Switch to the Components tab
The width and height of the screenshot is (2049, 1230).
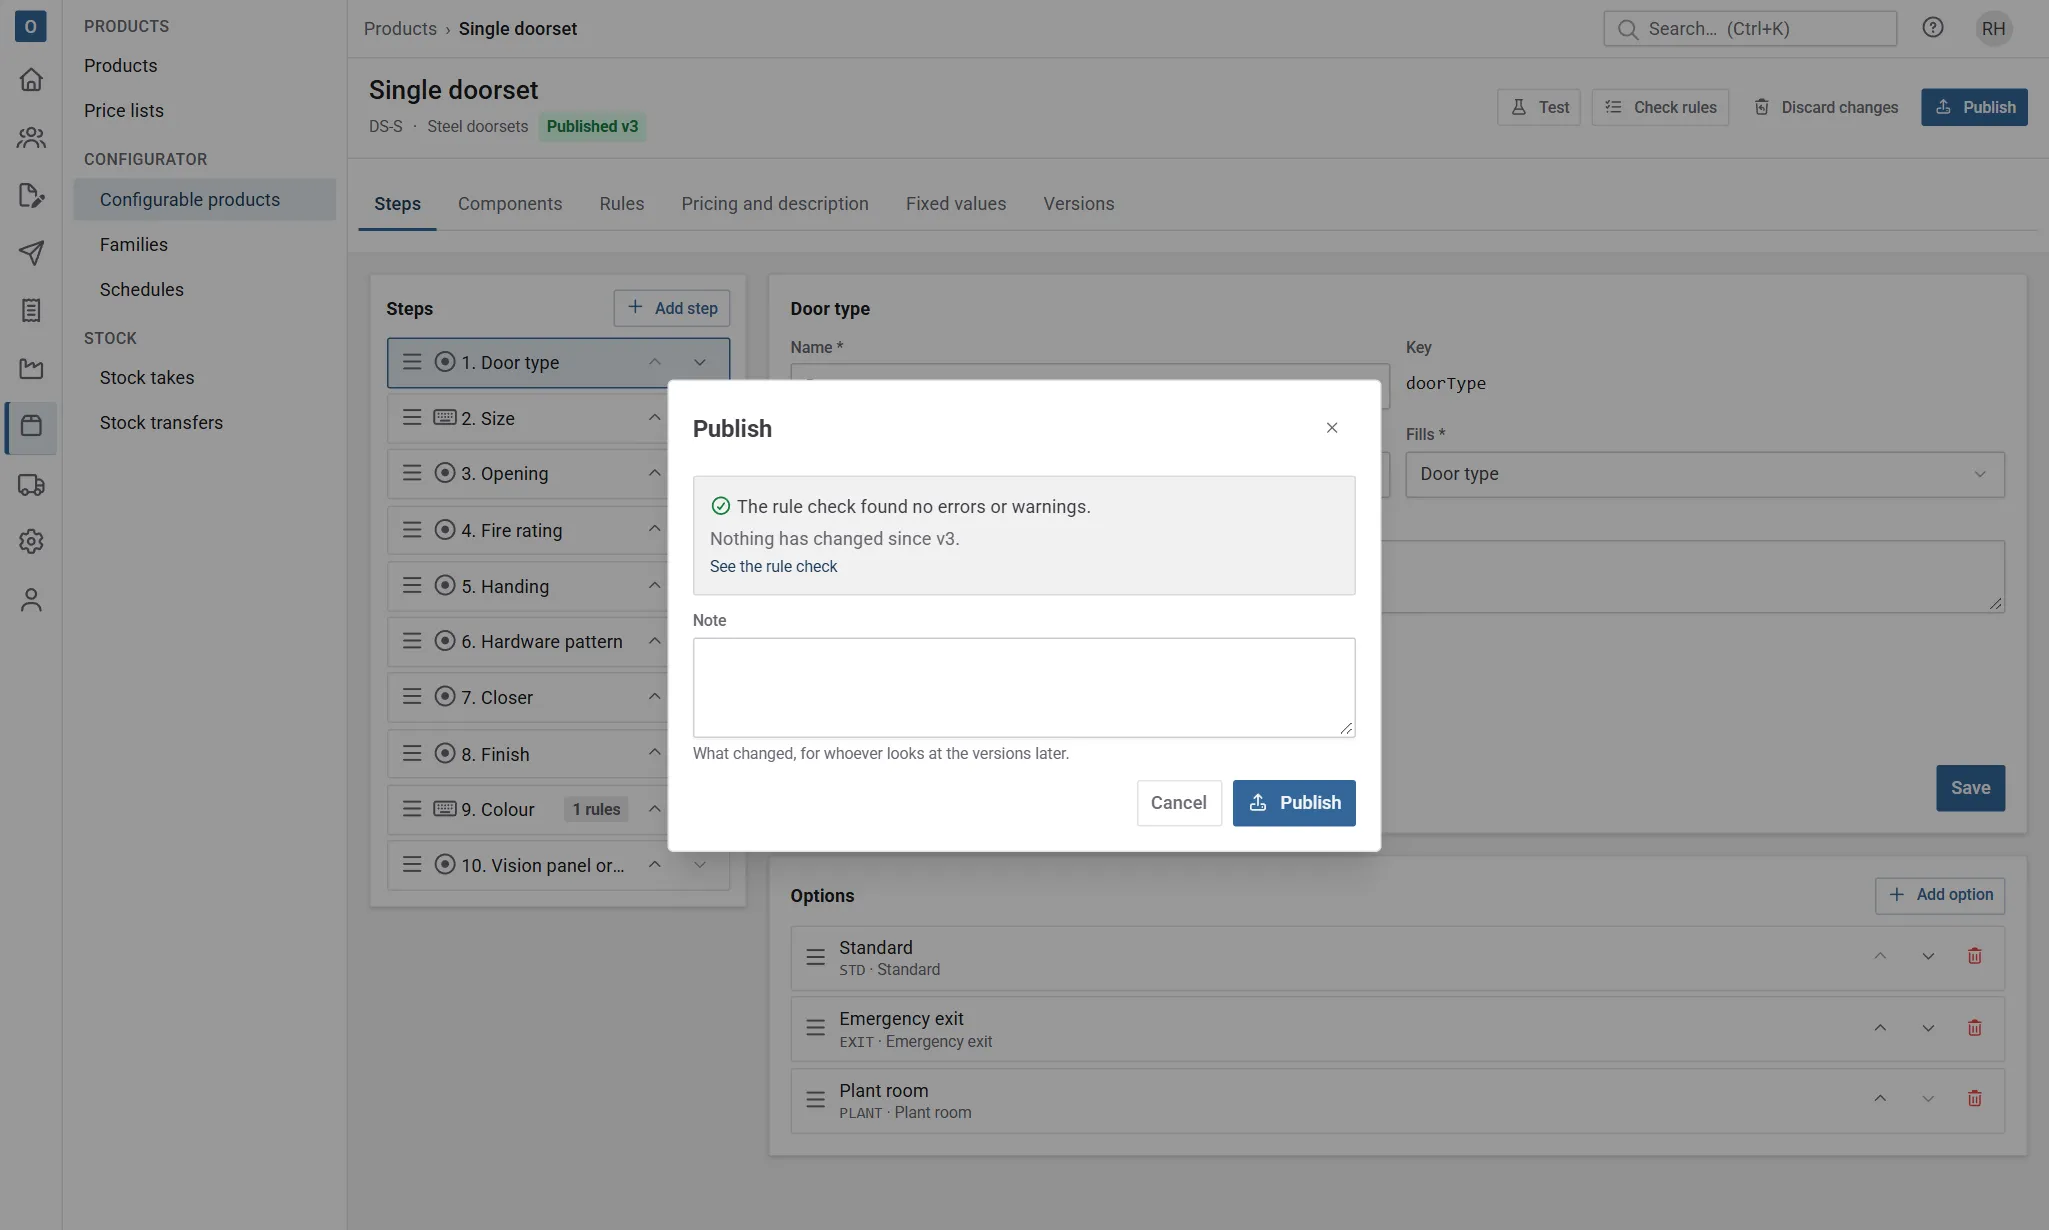(x=509, y=204)
